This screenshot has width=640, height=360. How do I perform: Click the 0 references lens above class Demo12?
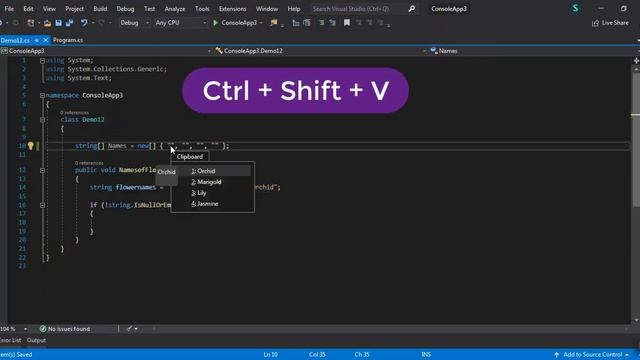74,112
